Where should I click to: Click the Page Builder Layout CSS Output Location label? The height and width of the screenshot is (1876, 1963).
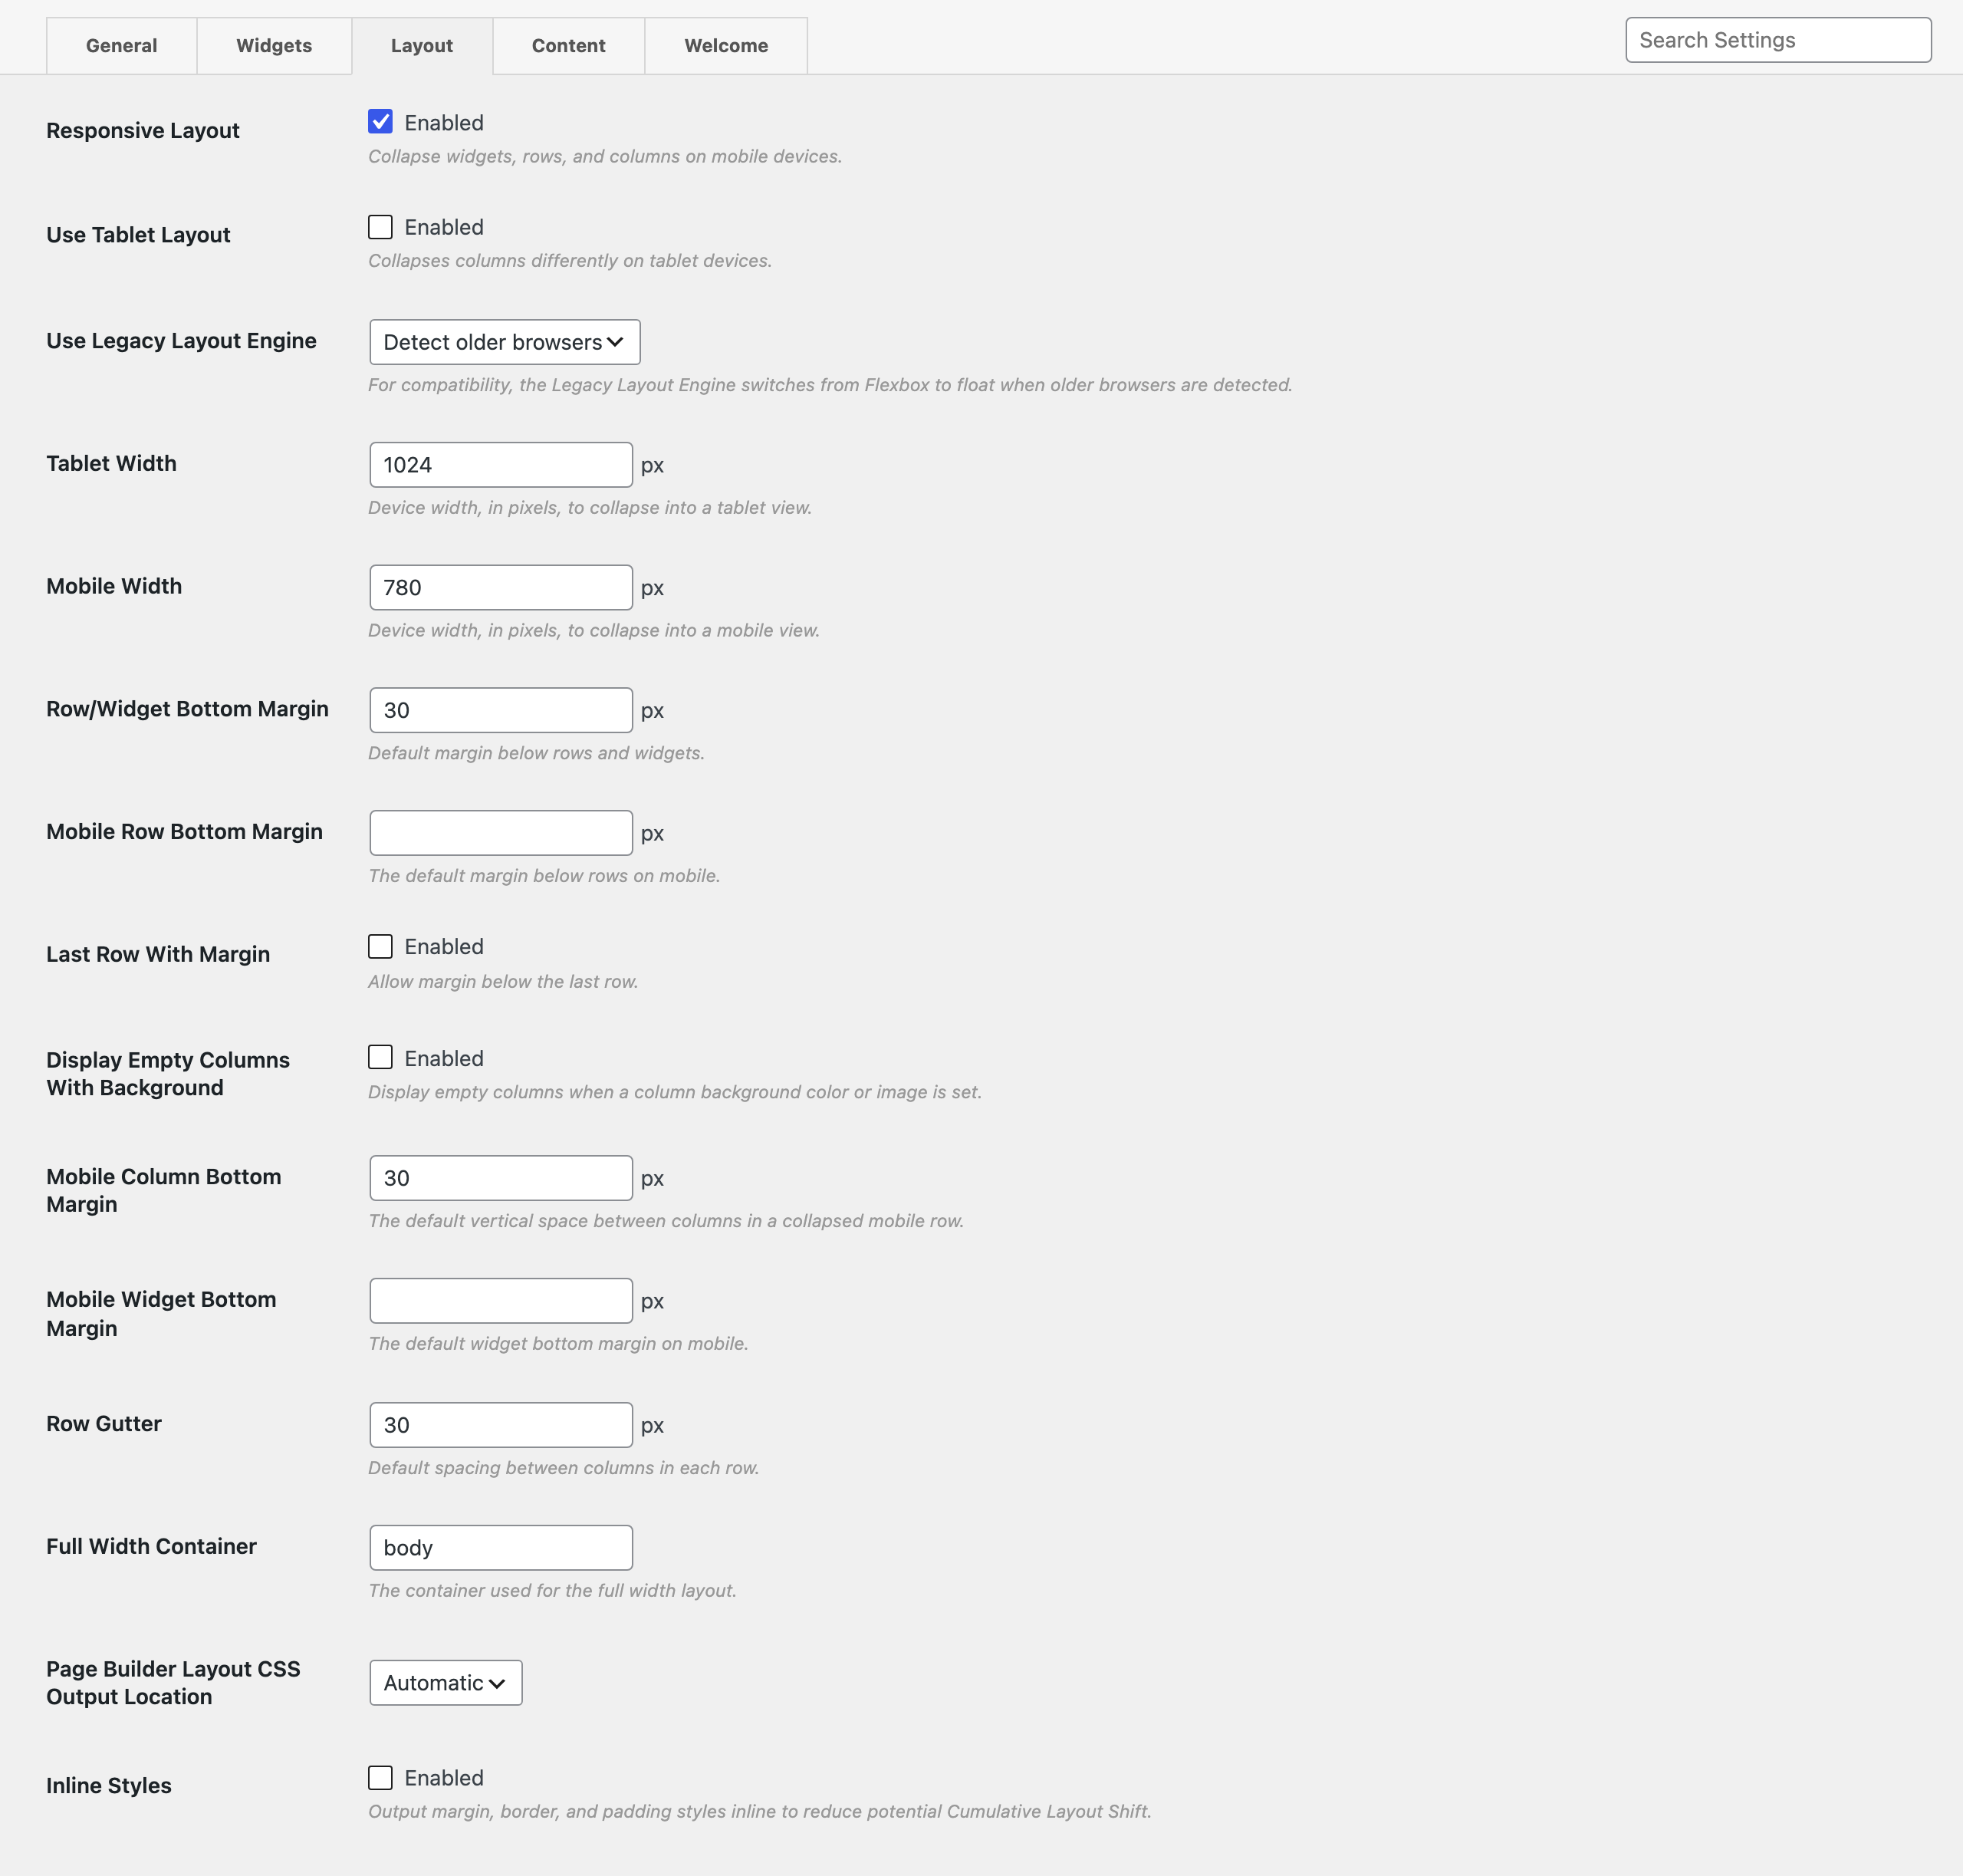click(x=173, y=1683)
